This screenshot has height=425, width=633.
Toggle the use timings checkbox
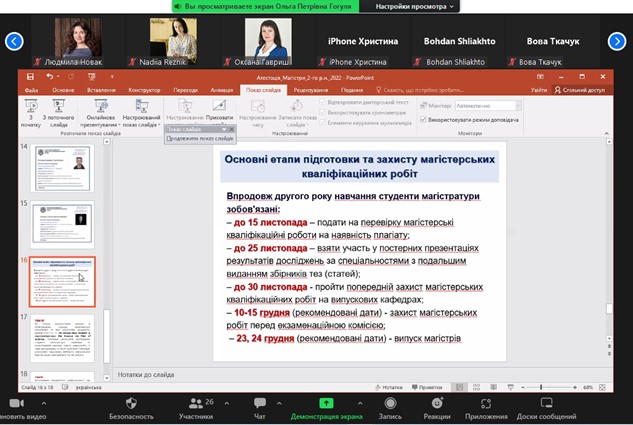click(x=323, y=112)
